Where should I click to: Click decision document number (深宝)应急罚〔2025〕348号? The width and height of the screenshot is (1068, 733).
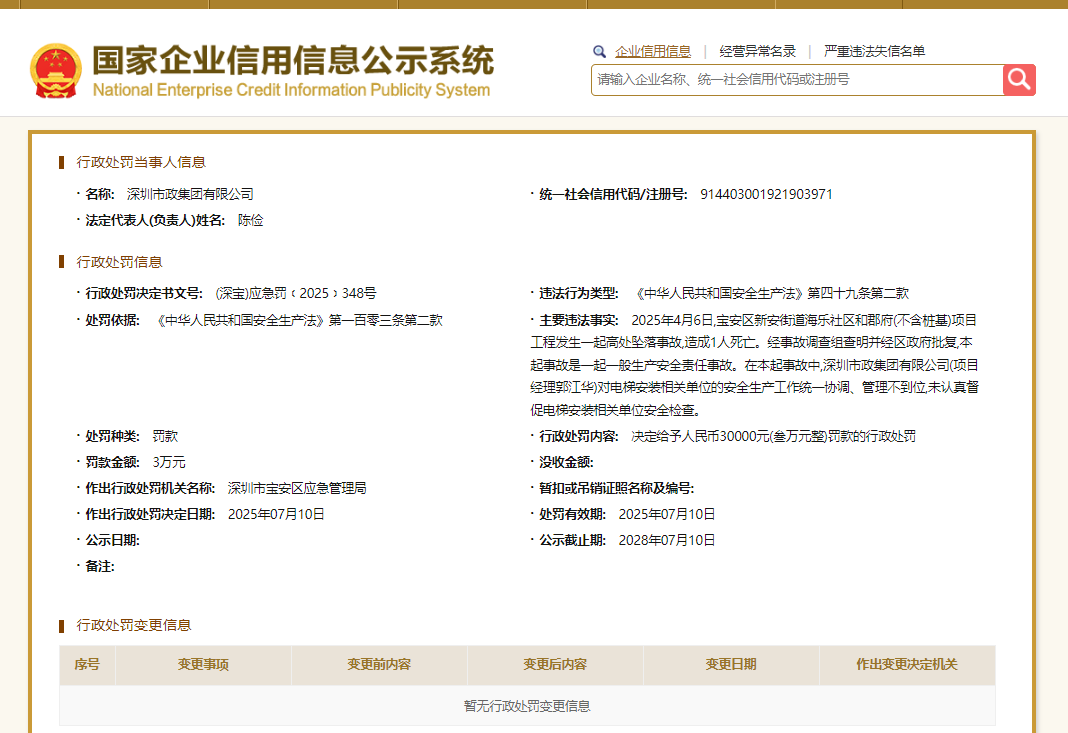click(x=296, y=293)
